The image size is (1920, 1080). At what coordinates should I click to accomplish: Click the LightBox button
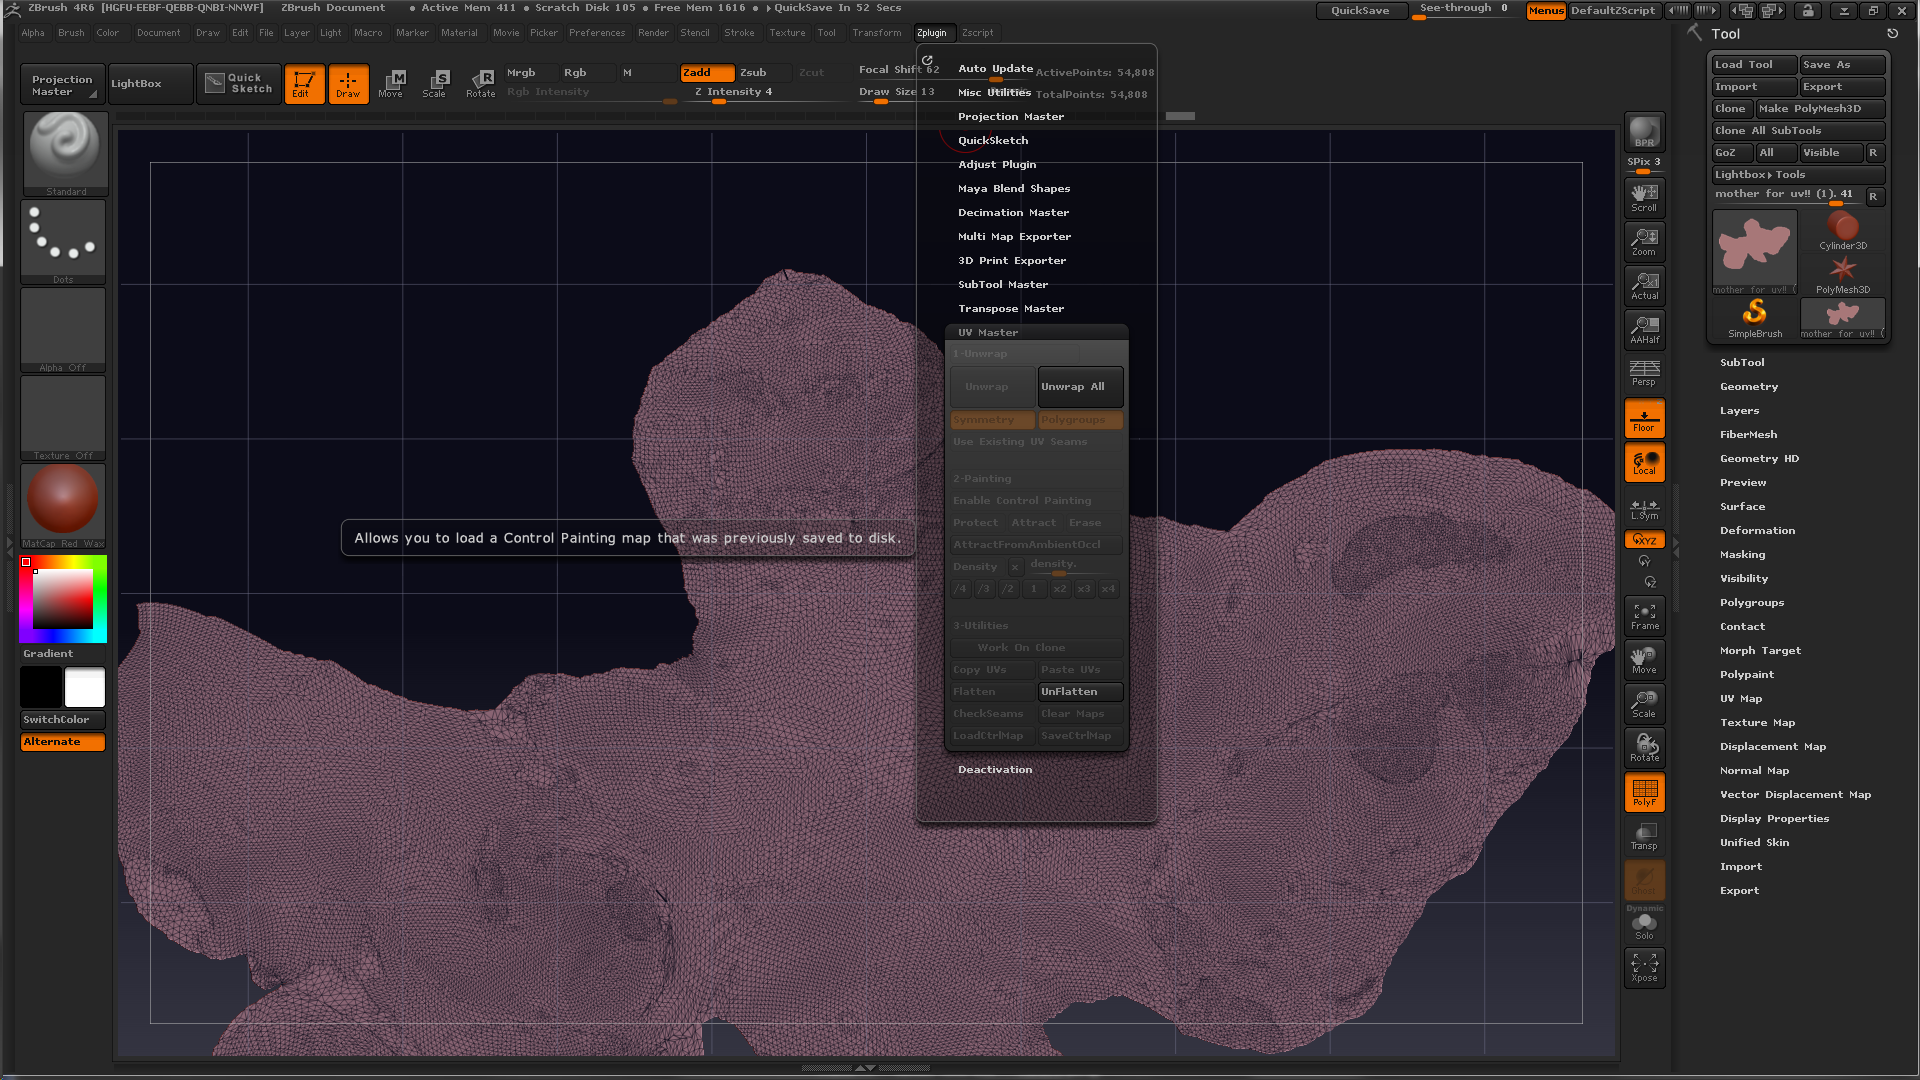149,84
